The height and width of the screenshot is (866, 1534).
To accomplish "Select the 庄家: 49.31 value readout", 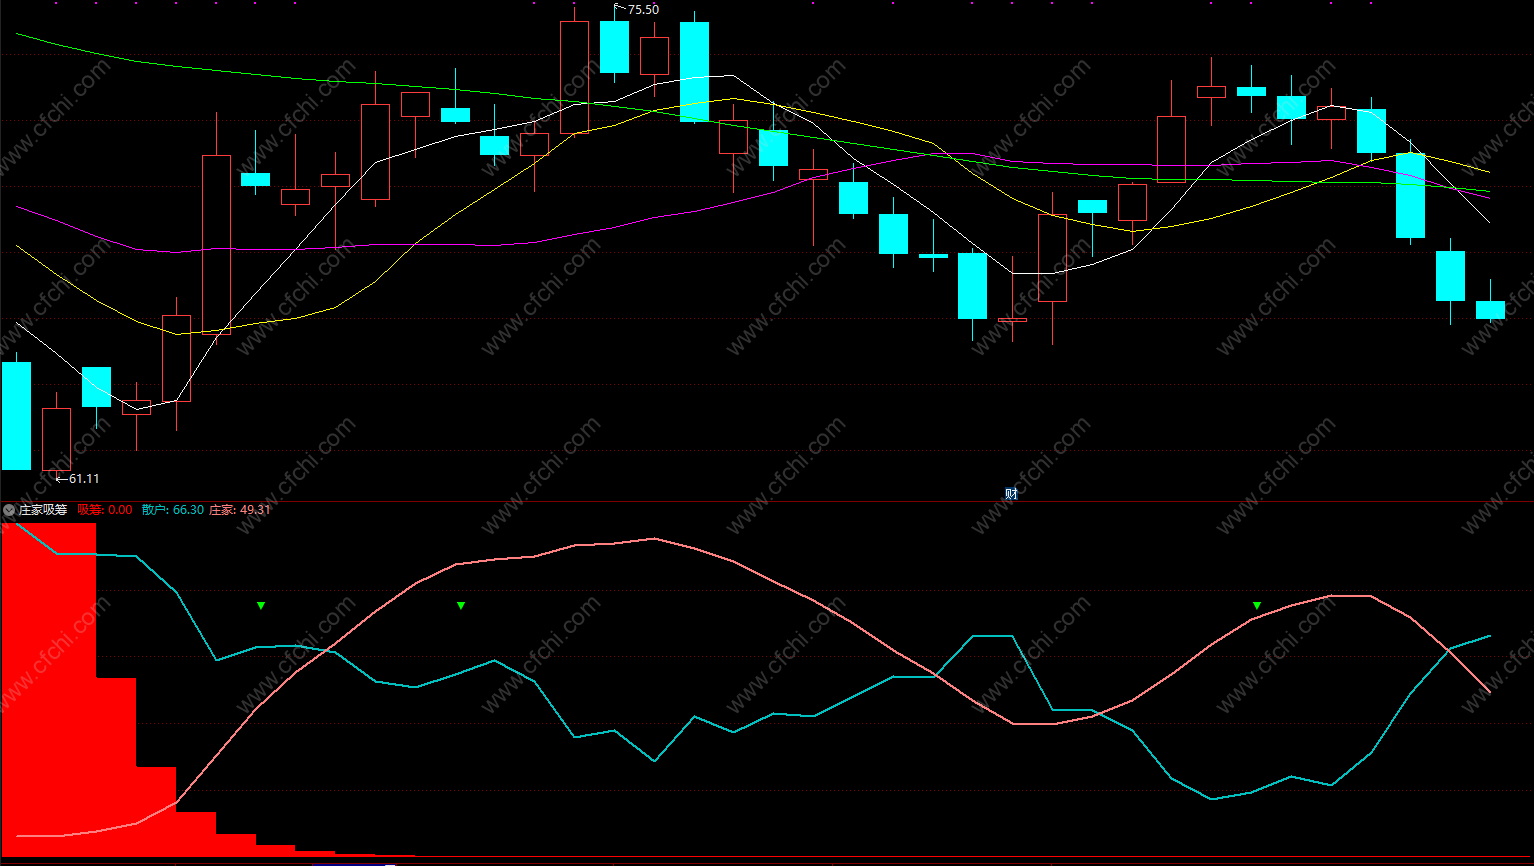I will tap(239, 510).
